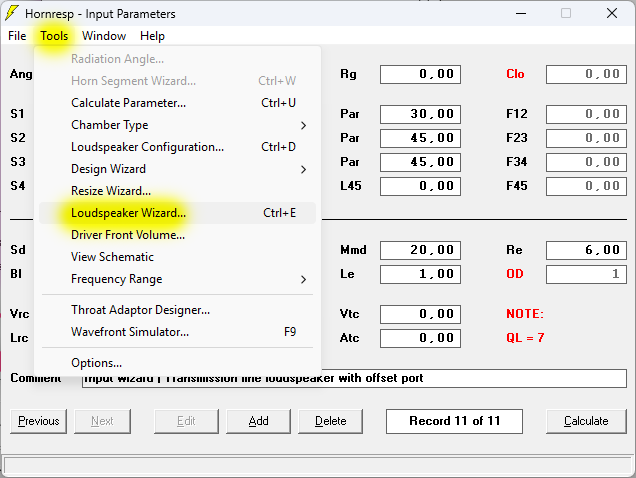Click the red Cir label

click(x=515, y=74)
